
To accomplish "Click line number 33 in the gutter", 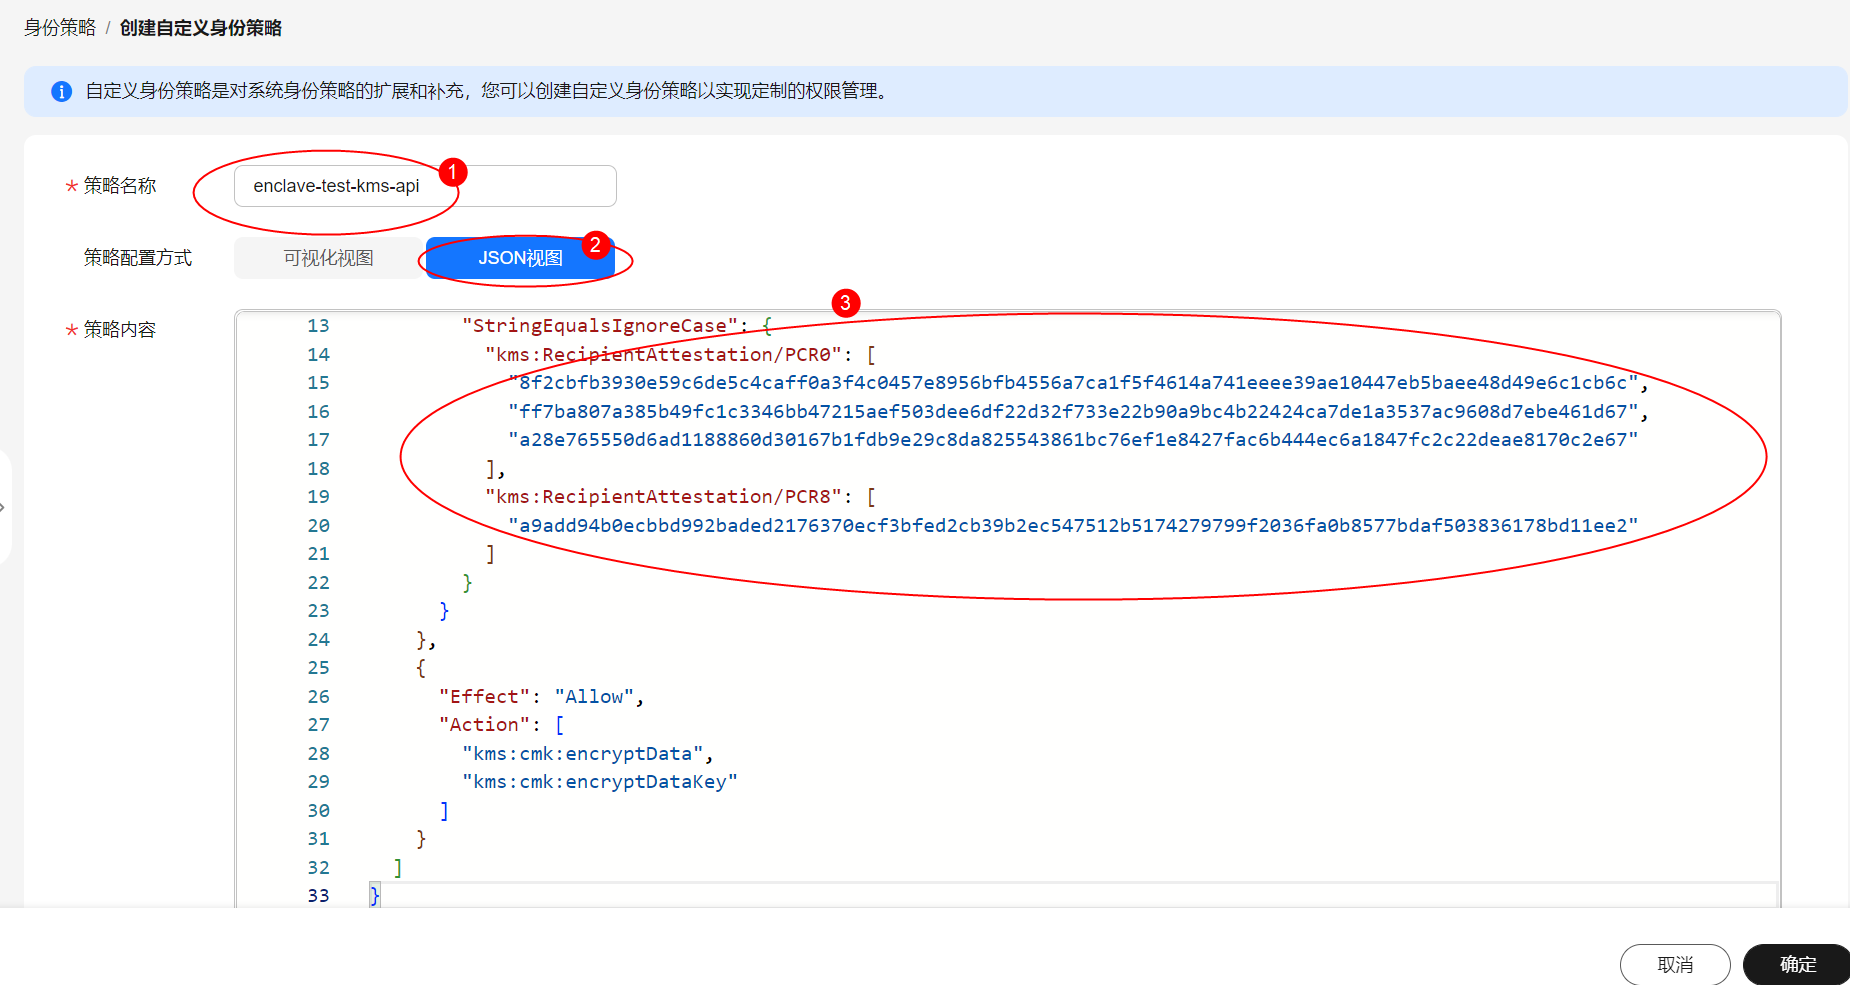I will (x=318, y=896).
